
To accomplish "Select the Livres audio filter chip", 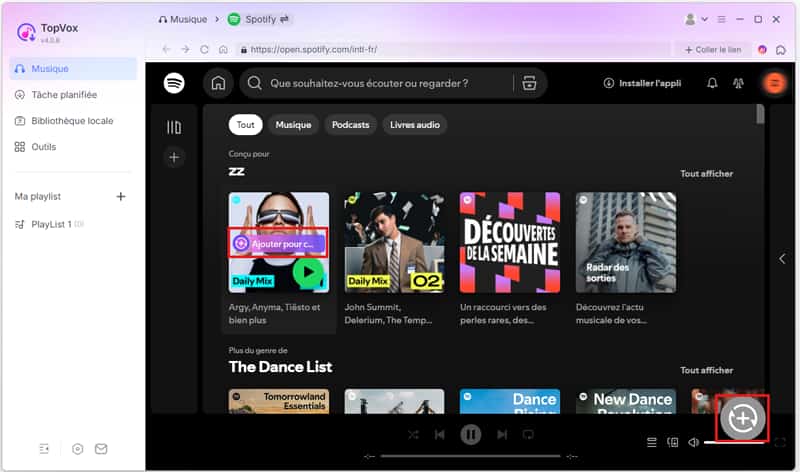I will coord(415,125).
